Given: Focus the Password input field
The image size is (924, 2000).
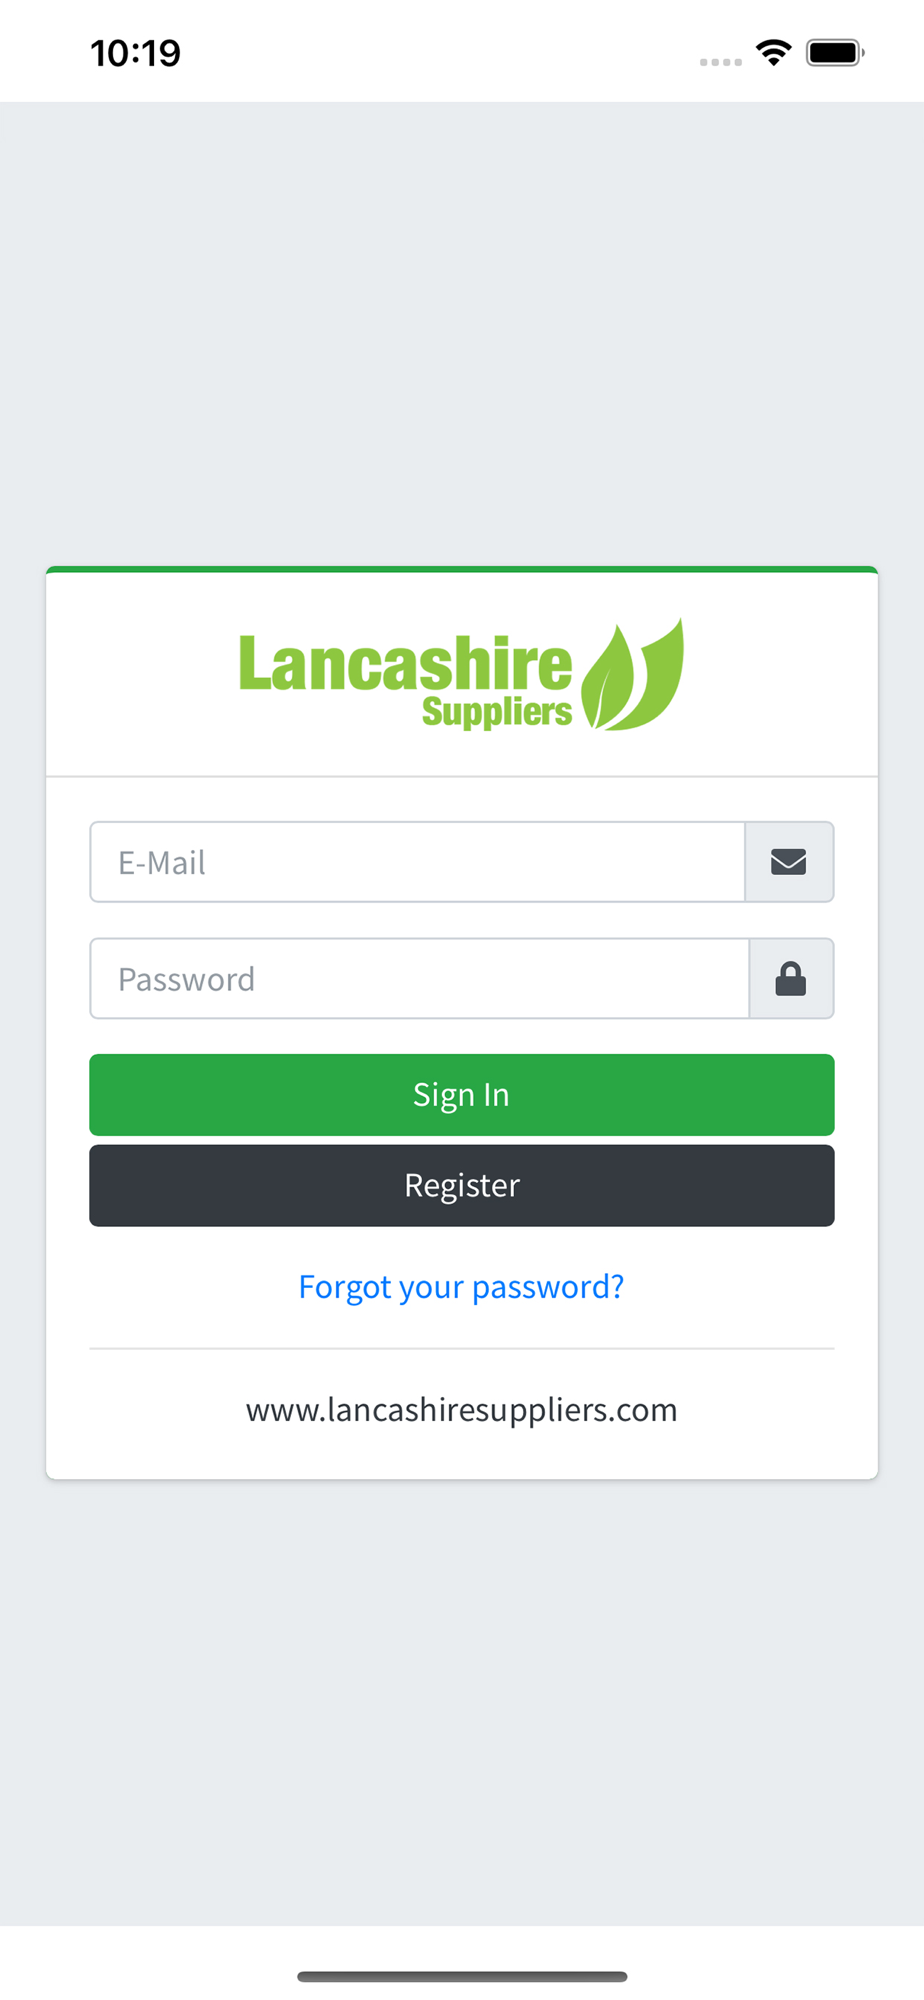Looking at the screenshot, I should click(420, 978).
